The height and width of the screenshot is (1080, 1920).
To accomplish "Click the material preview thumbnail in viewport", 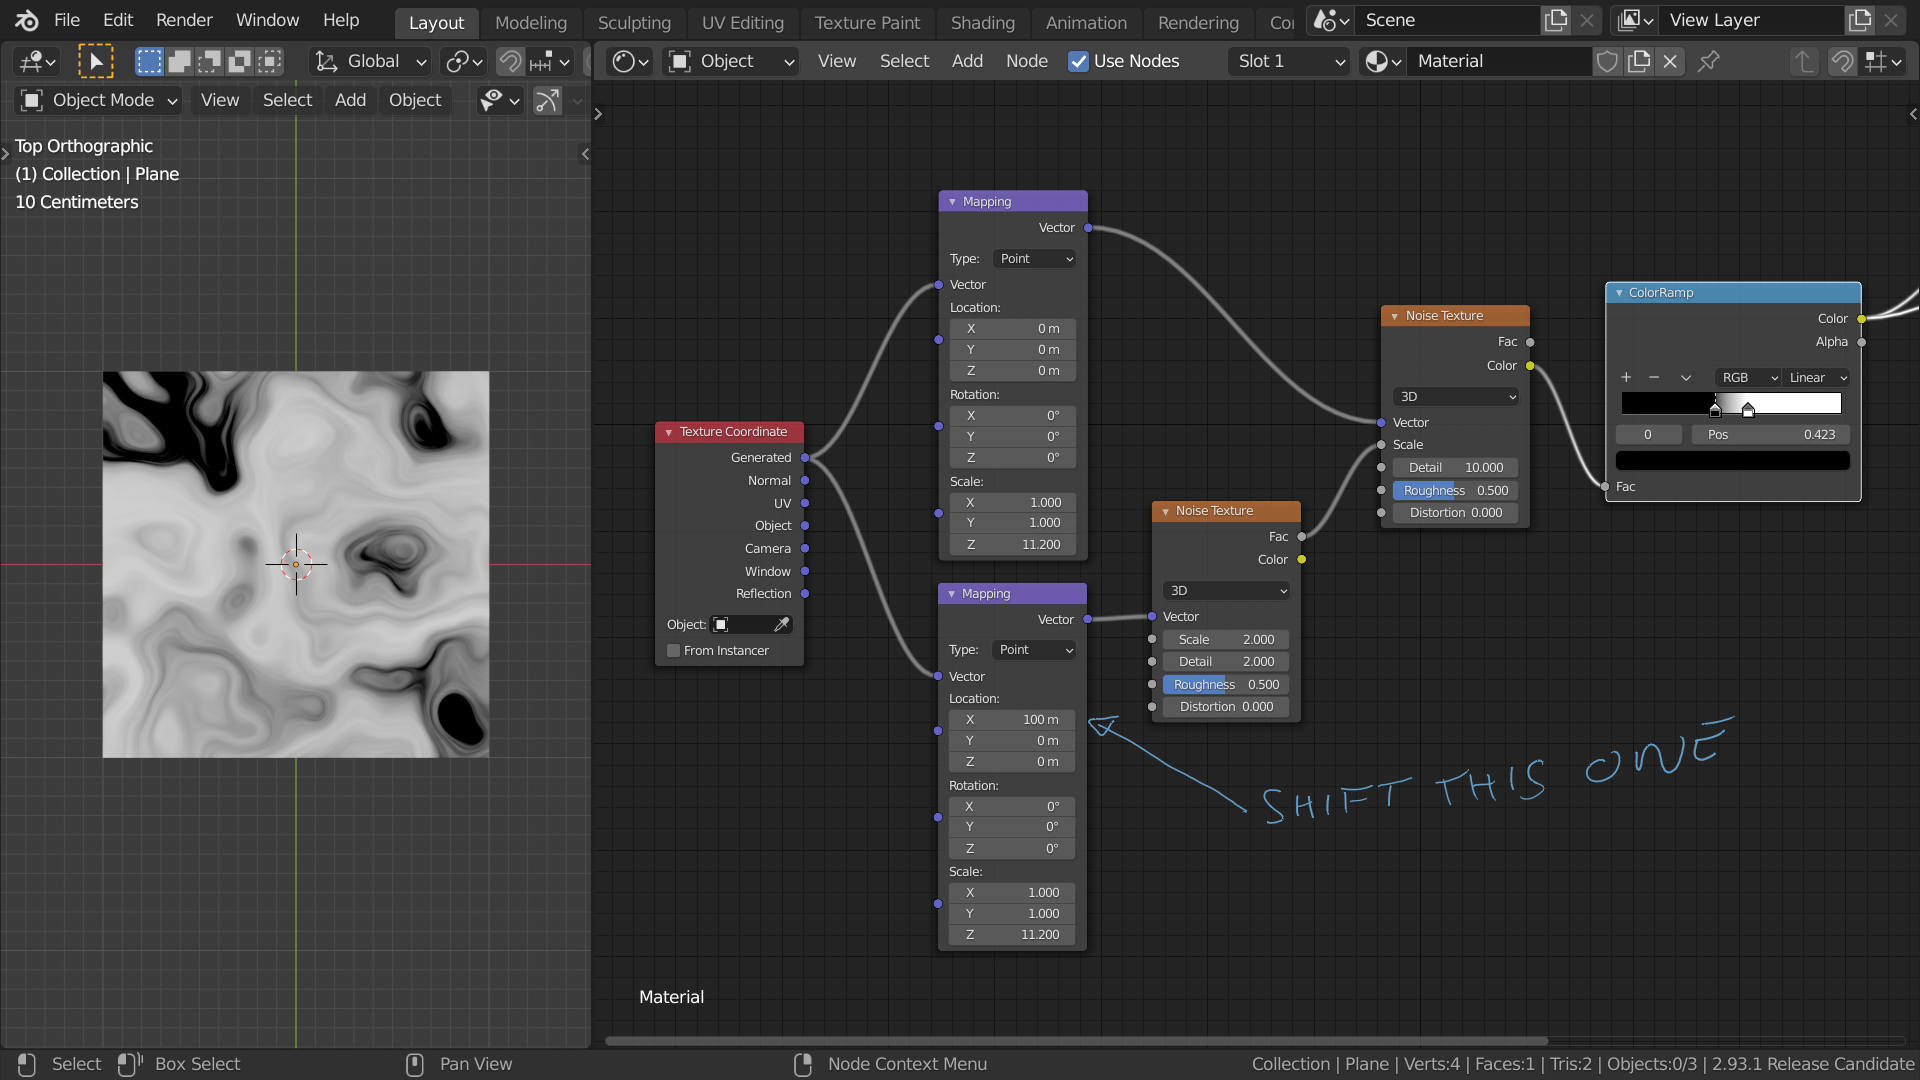I will pyautogui.click(x=295, y=564).
